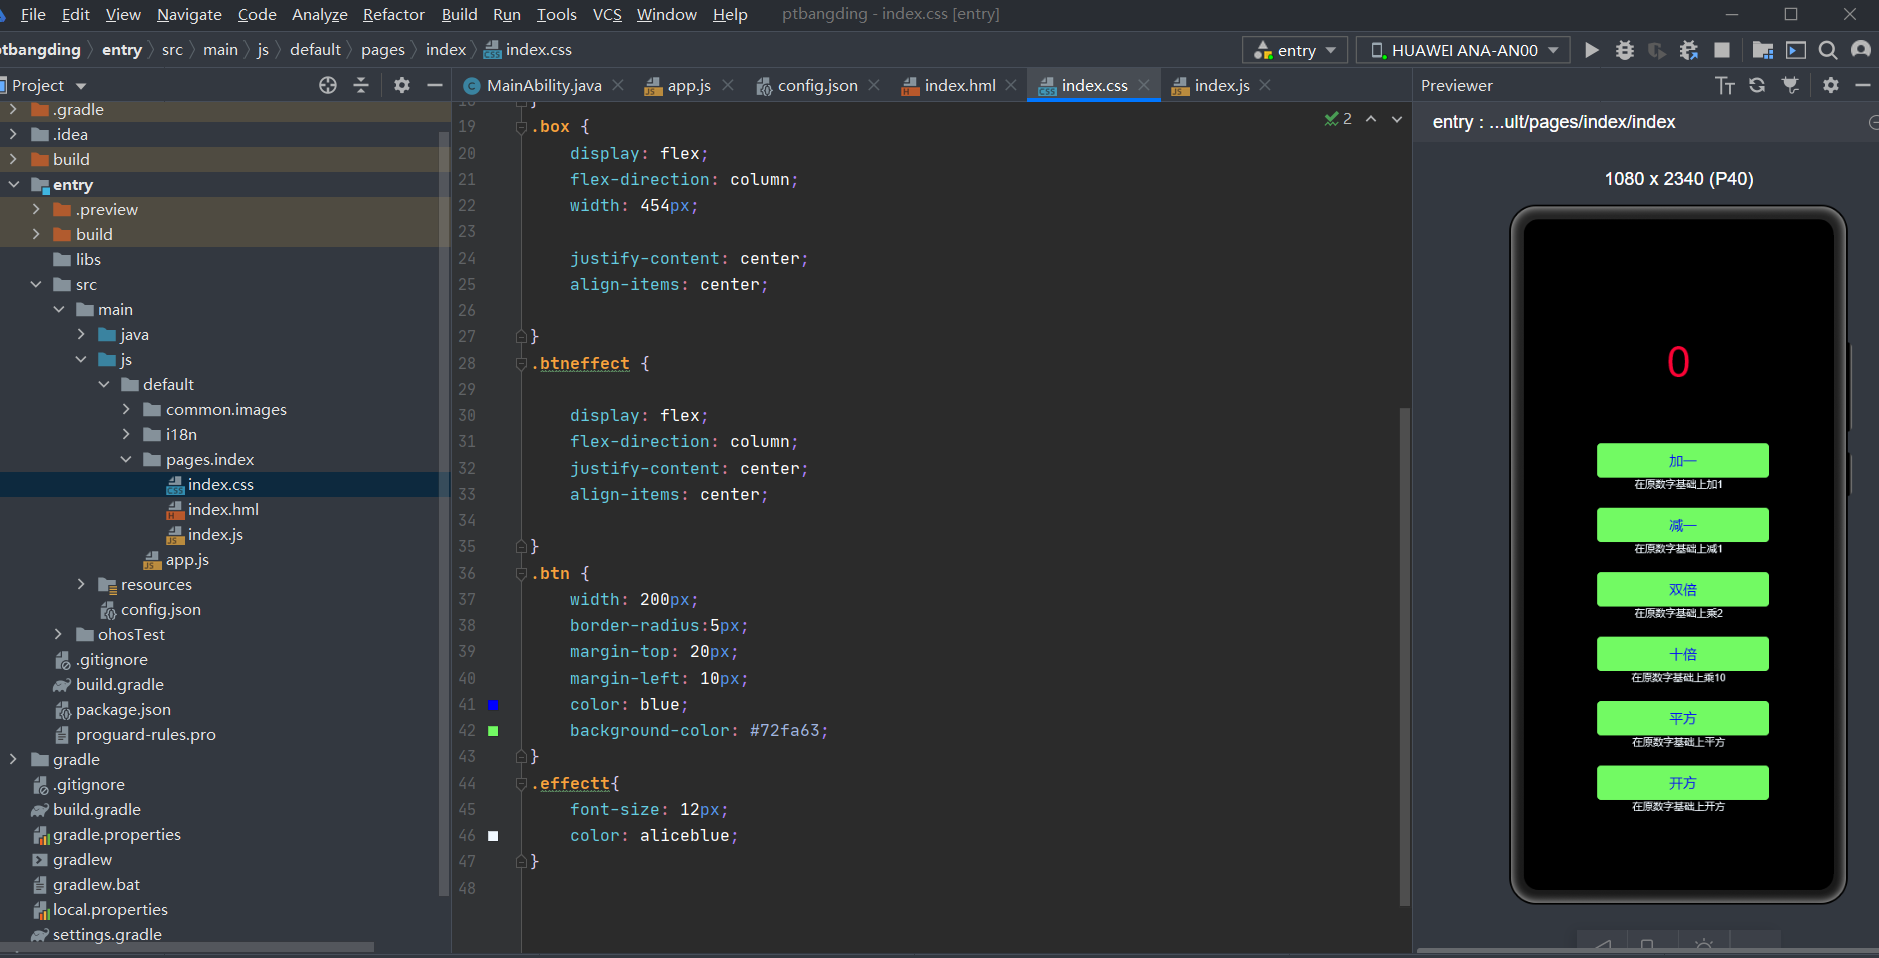Collapse the pages.index folder

pos(126,459)
